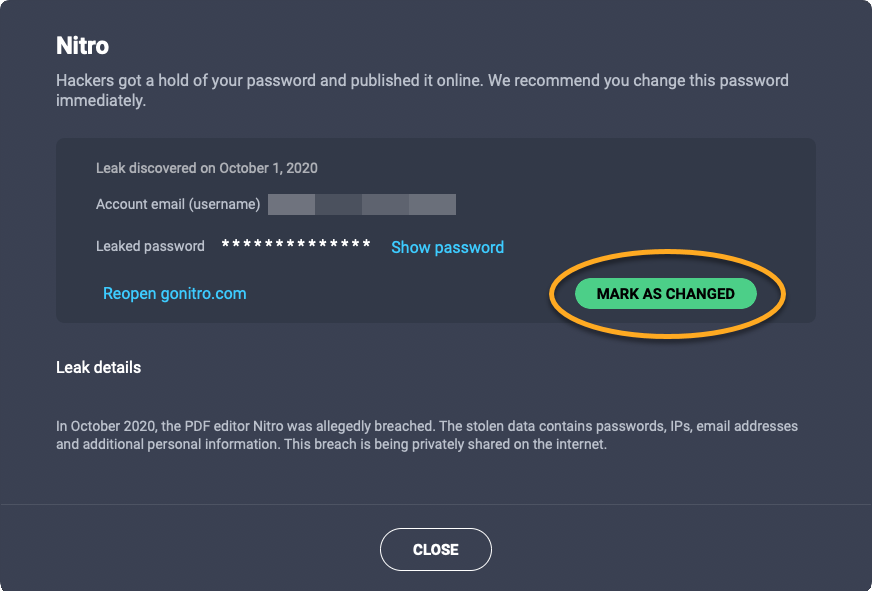Click the "Hackers got a hold" warning sentence

(267, 80)
